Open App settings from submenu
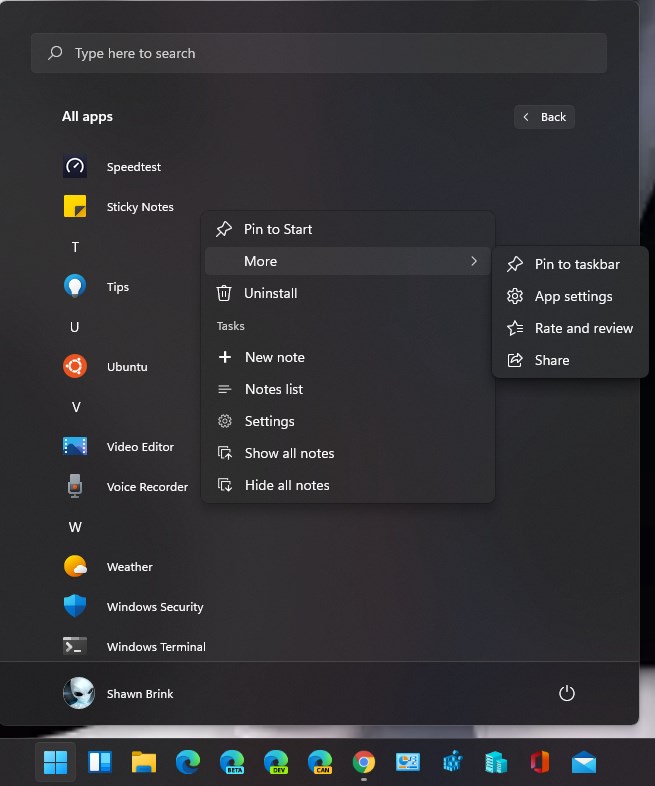655x786 pixels. tap(570, 296)
